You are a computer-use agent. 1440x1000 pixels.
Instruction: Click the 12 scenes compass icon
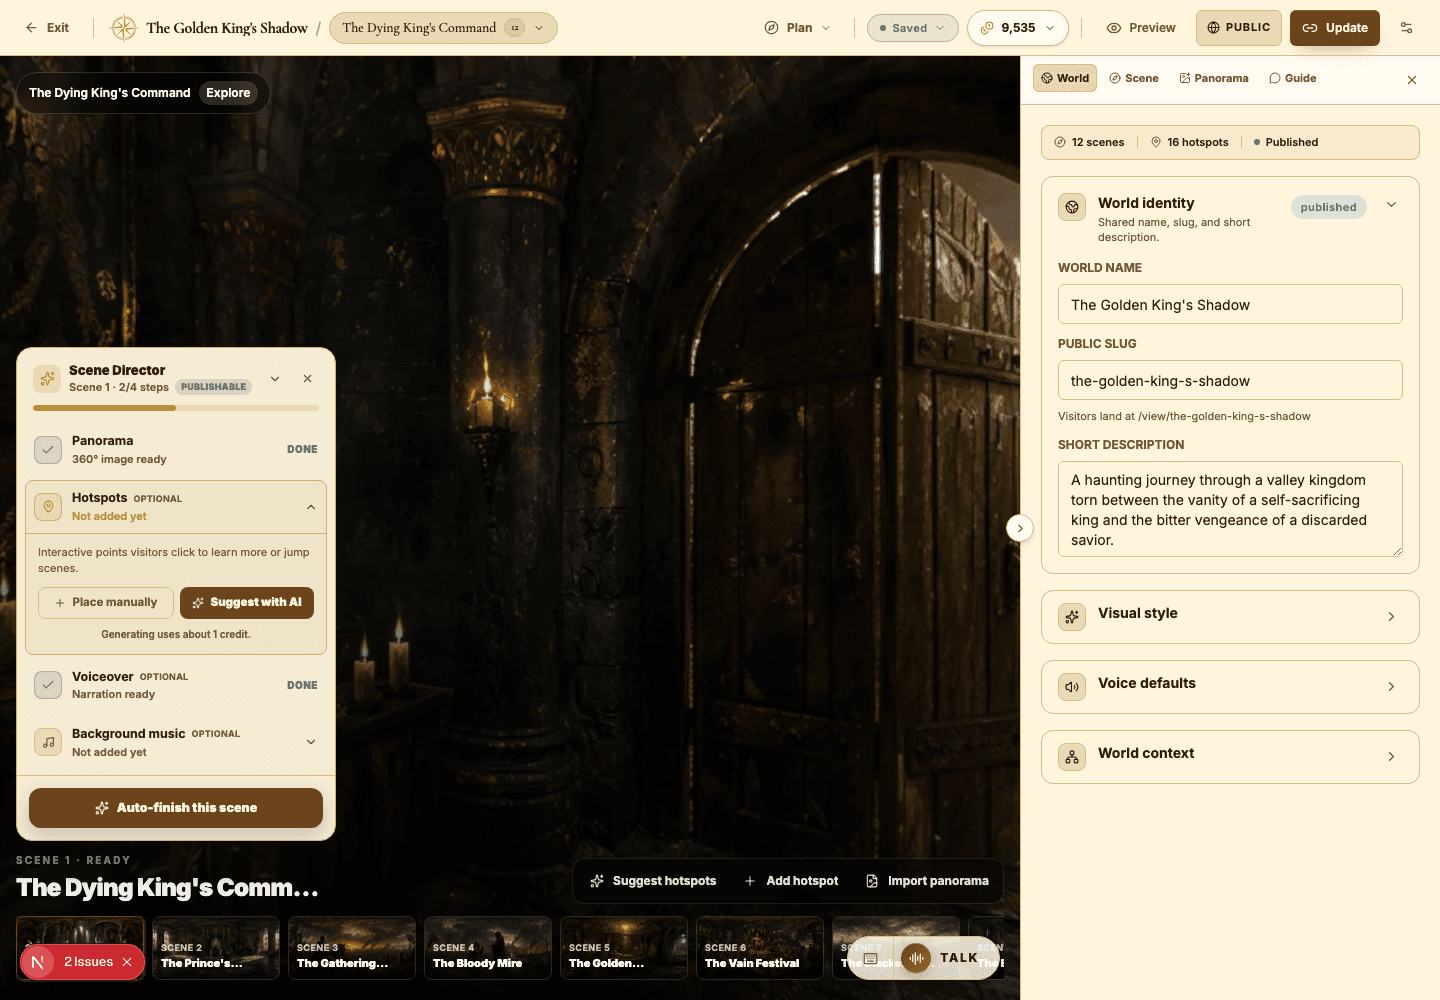[x=1060, y=142]
